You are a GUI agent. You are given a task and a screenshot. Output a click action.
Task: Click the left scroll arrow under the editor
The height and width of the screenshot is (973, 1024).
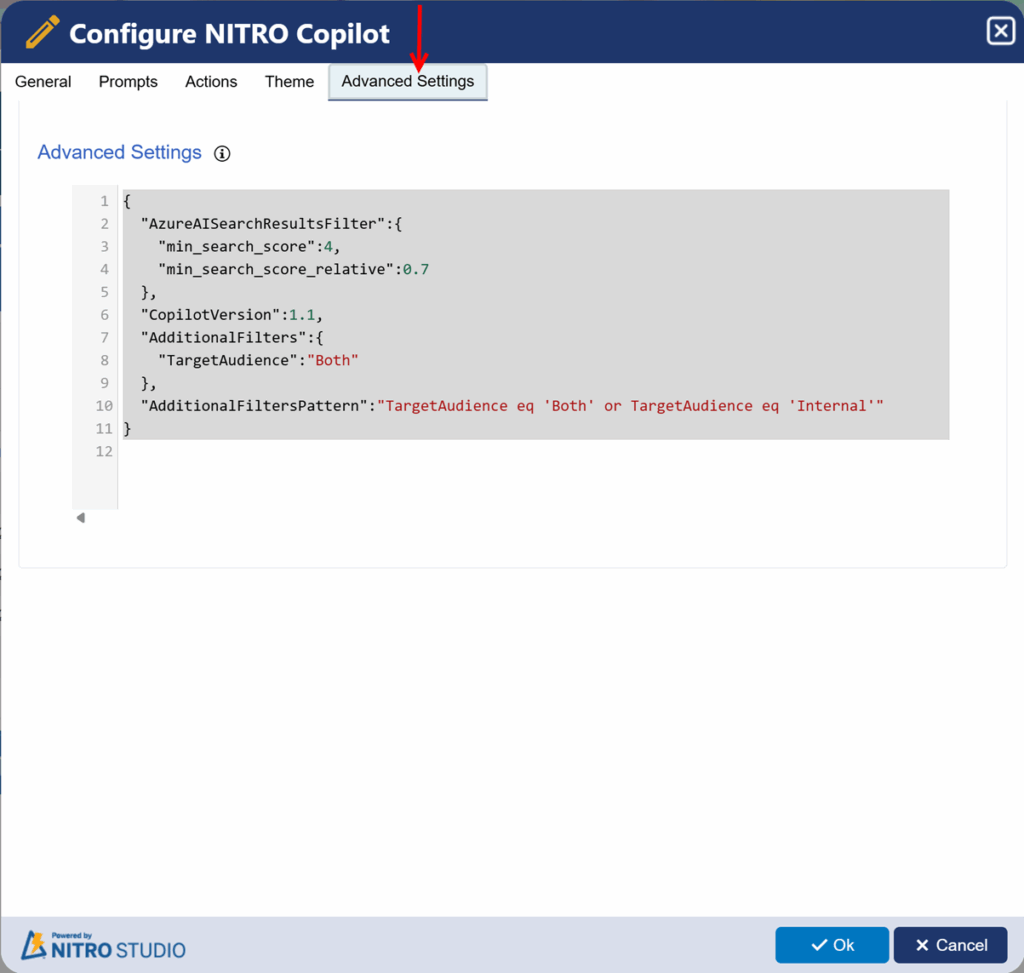pos(80,518)
